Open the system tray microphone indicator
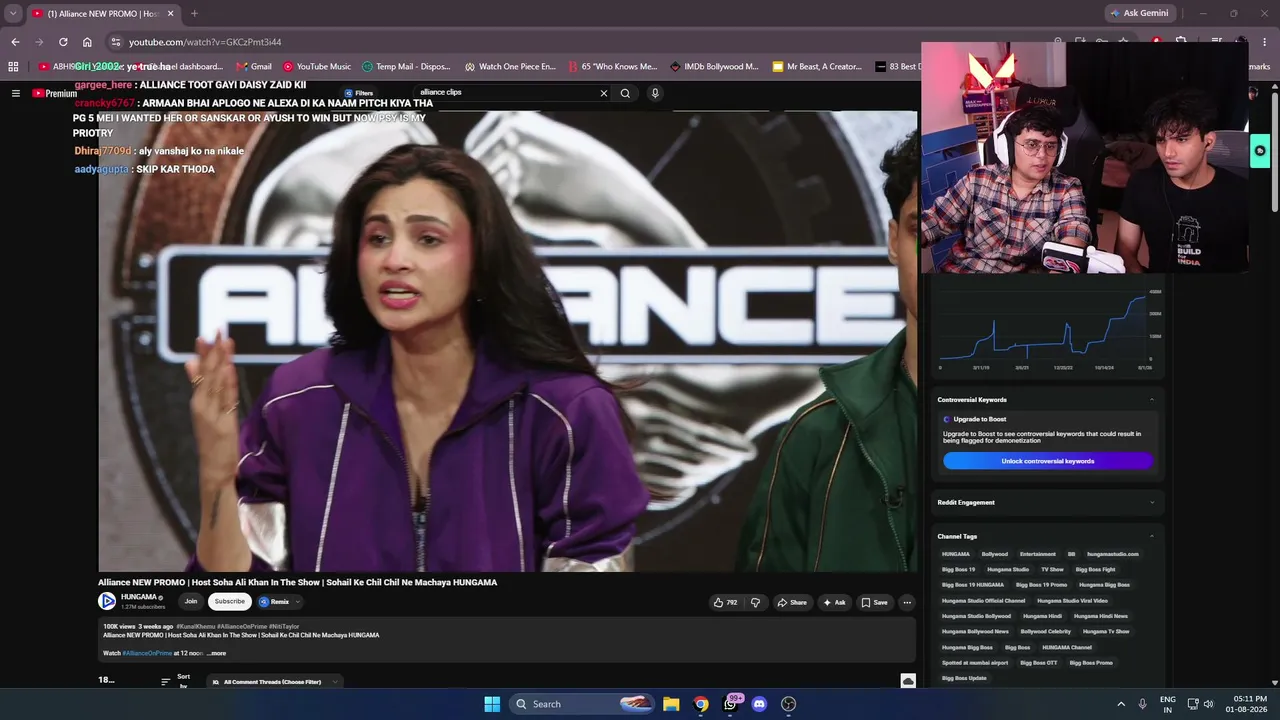The height and width of the screenshot is (720, 1280). 1142,704
